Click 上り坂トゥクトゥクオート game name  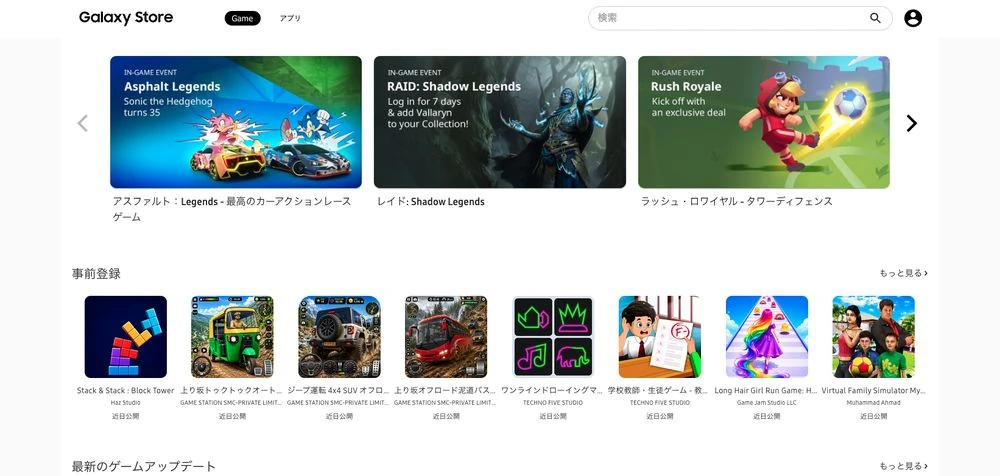[232, 390]
